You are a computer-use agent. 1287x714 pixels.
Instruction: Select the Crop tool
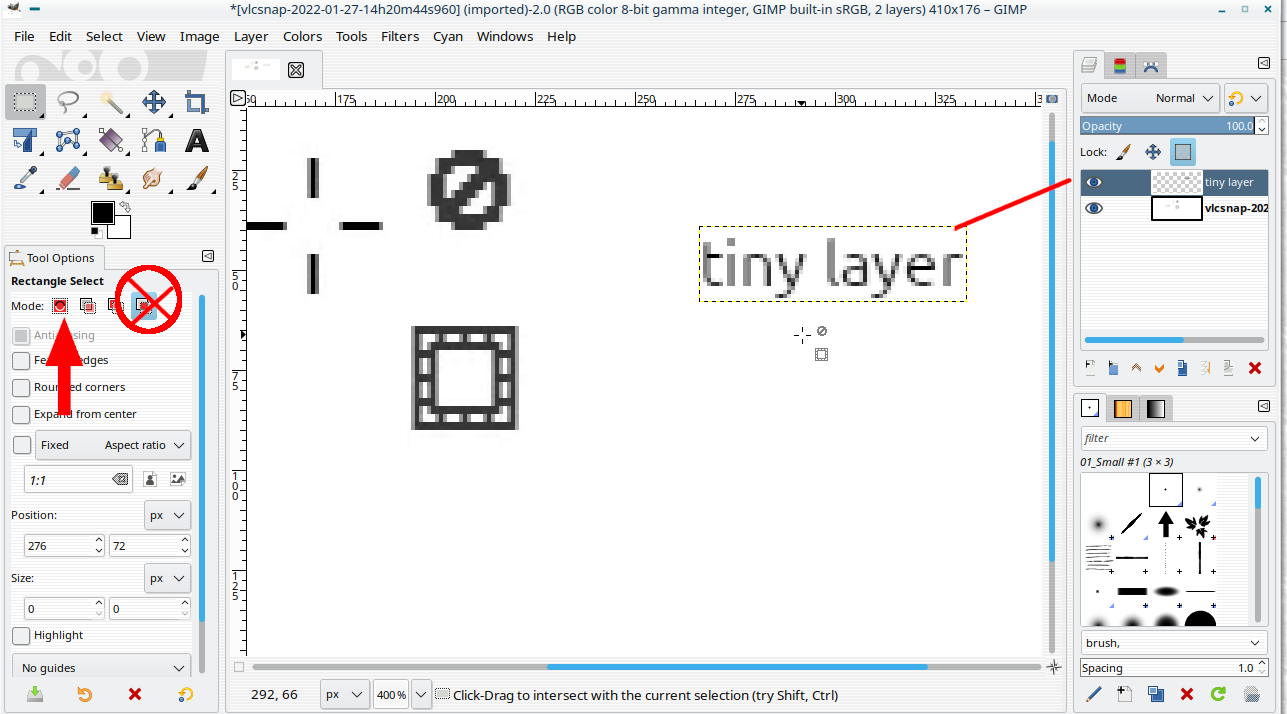pyautogui.click(x=197, y=102)
